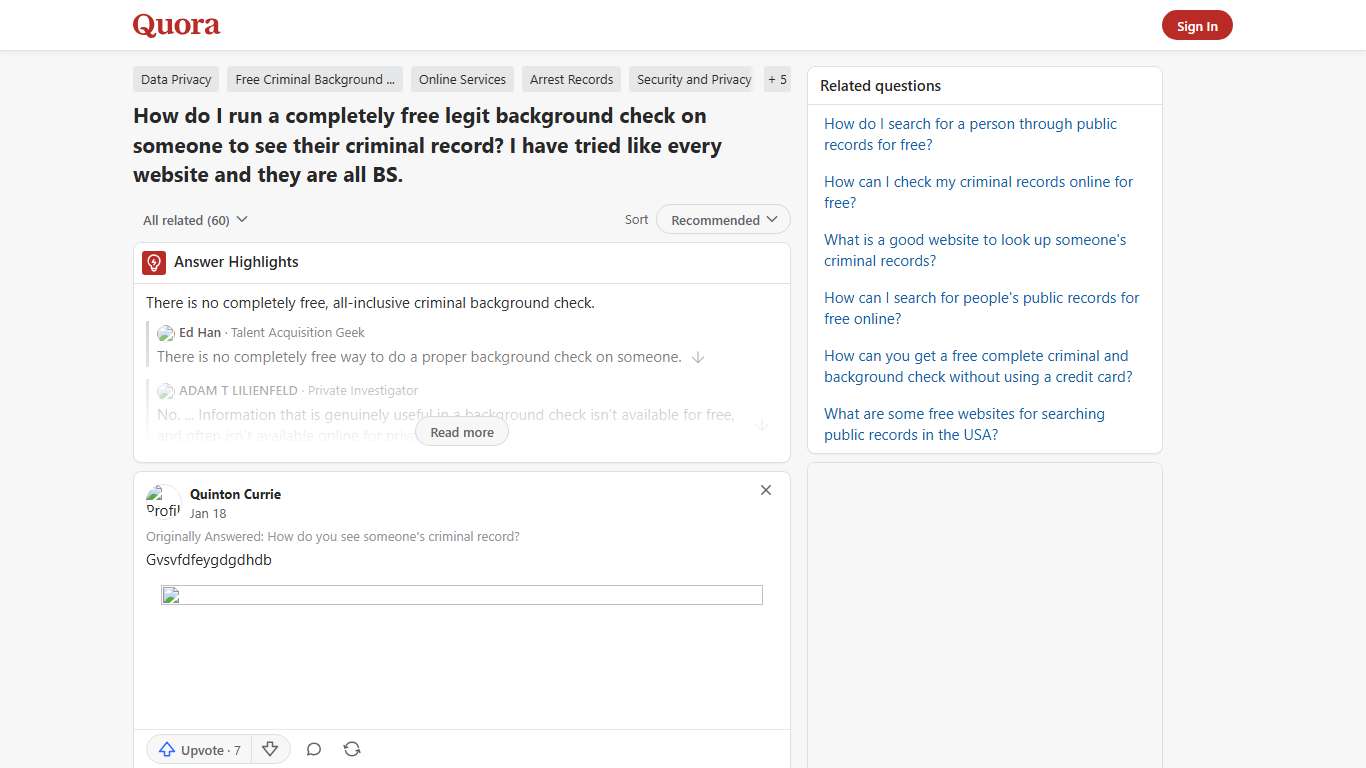Click Adam T Lilienfeld's profile picture
Screen dimensions: 1366x768
coord(165,390)
